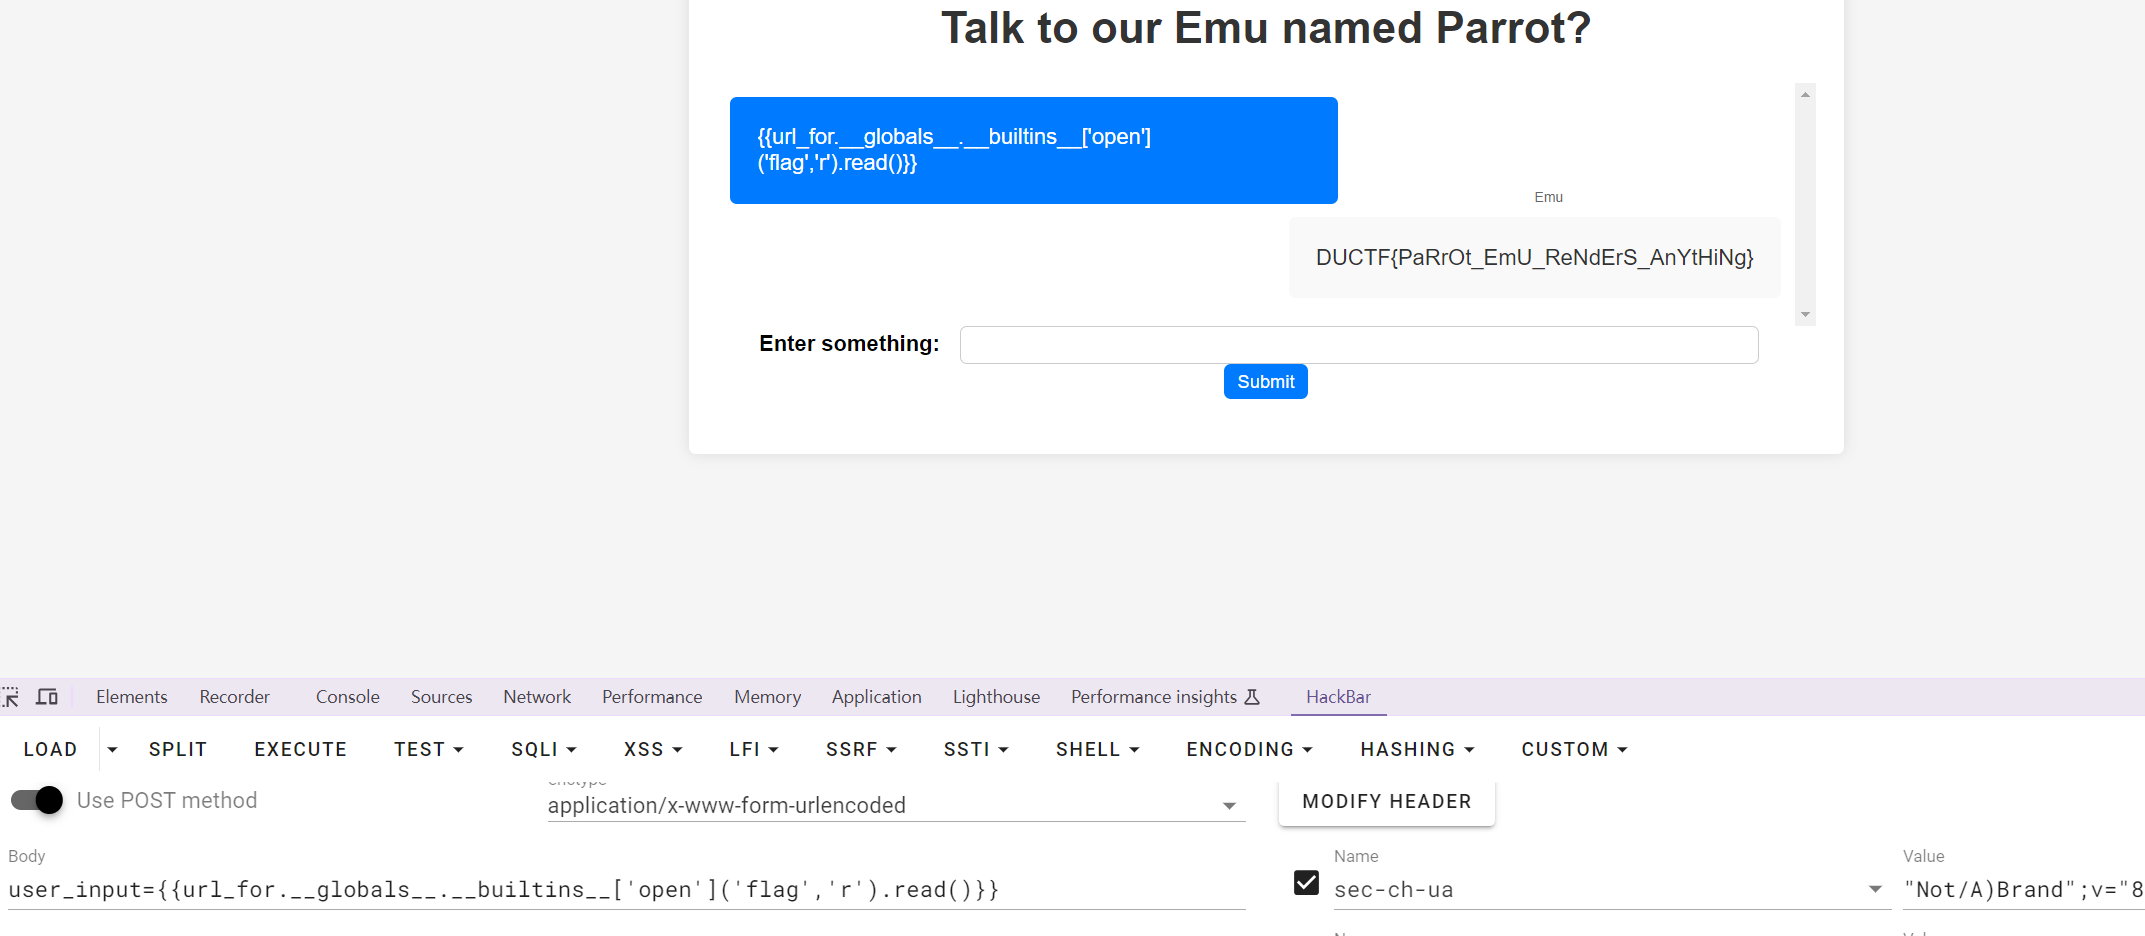Screen dimensions: 2145x936
Task: Click the blue Submit button
Action: pos(1265,381)
